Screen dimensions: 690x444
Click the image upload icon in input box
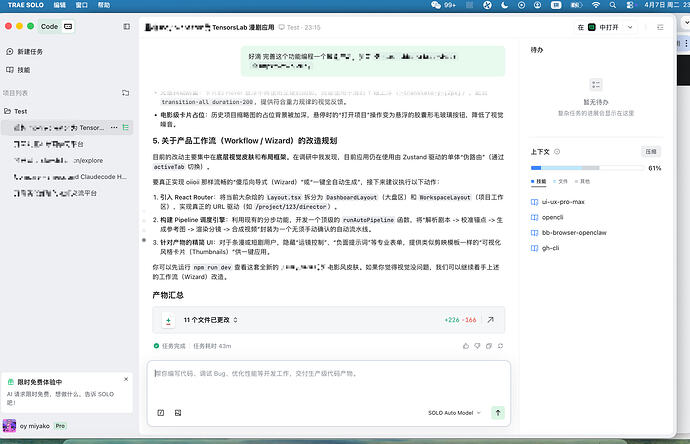coord(178,413)
